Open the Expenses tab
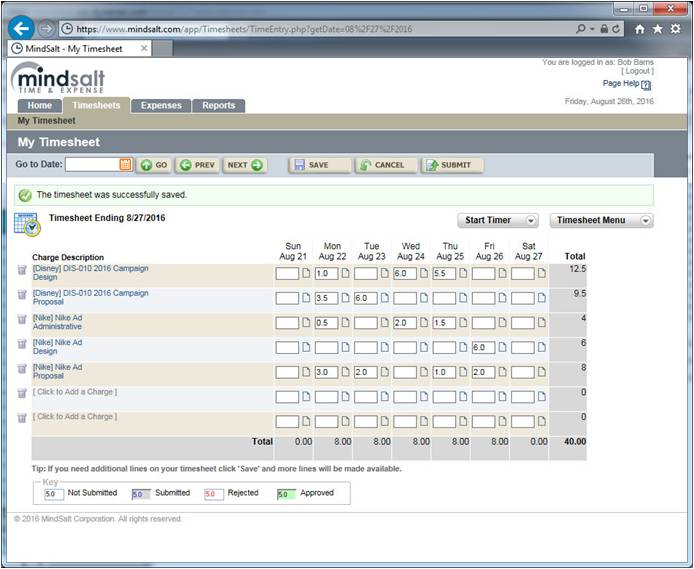Screen dimensions: 694x569 pyautogui.click(x=161, y=106)
